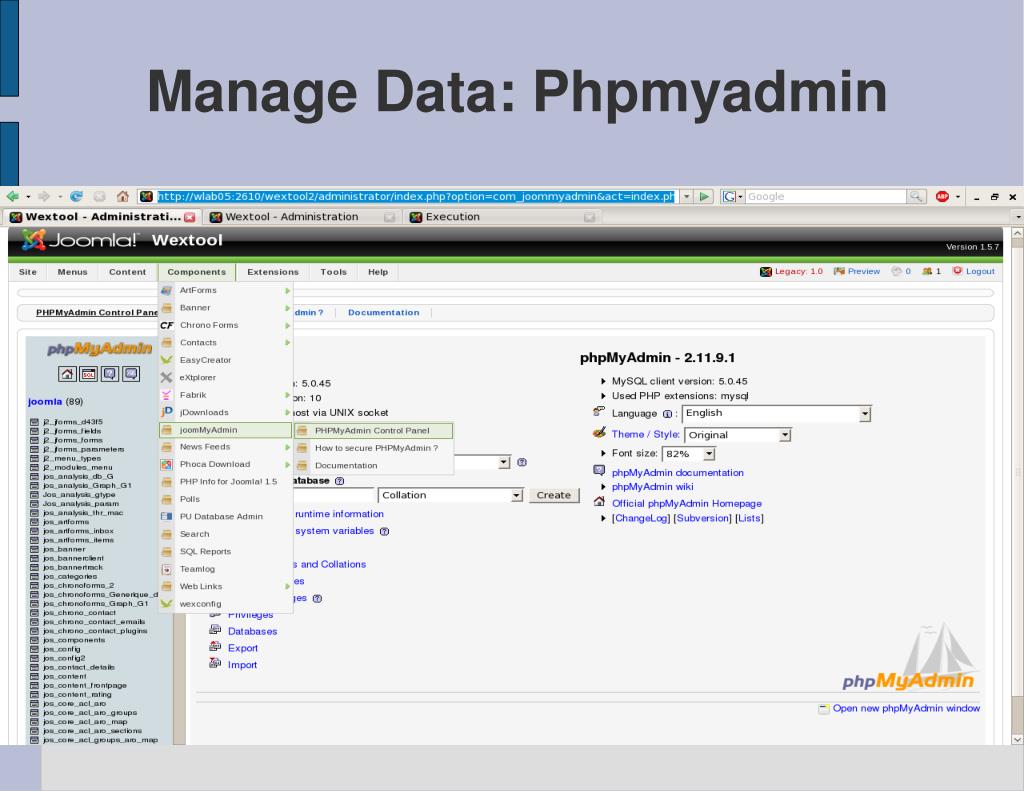Close the first Wextool Administration tab
Screen dimensions: 1024x791
coord(189,217)
